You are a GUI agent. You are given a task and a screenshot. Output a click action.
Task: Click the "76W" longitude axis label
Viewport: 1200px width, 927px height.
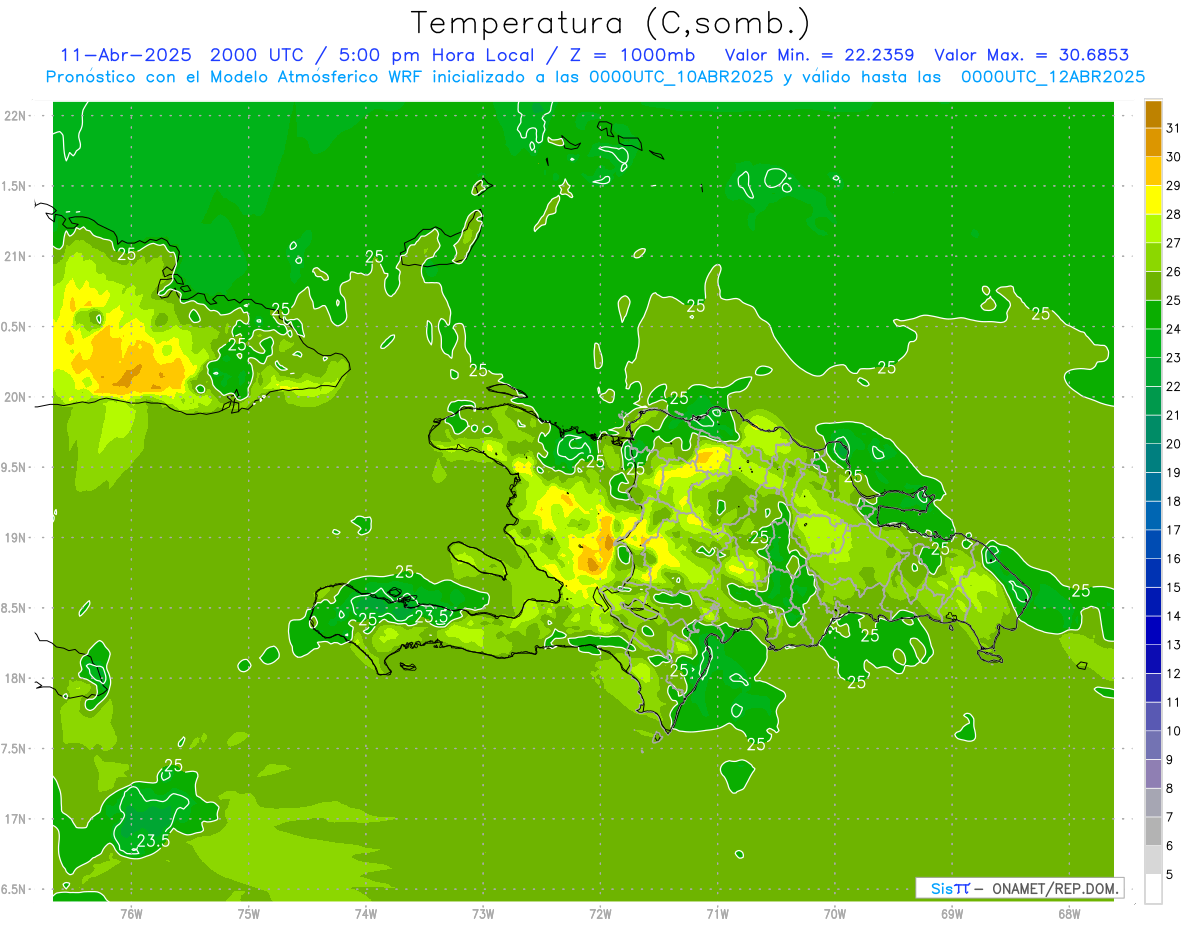click(131, 913)
